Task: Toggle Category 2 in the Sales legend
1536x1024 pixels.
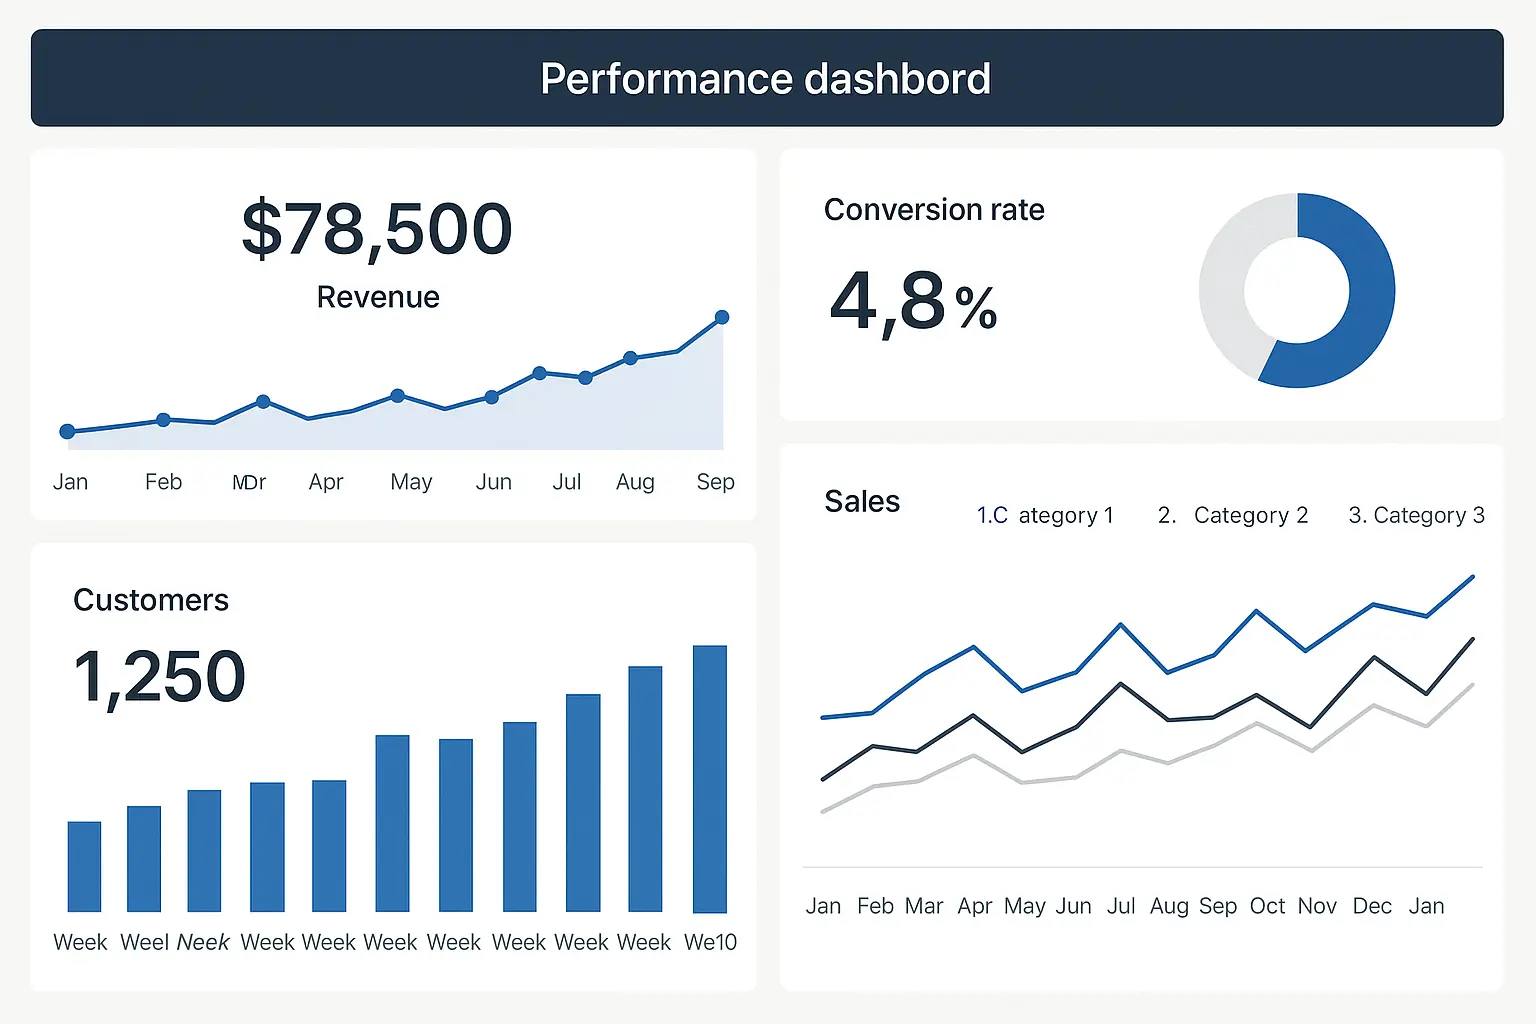Action: tap(1232, 515)
